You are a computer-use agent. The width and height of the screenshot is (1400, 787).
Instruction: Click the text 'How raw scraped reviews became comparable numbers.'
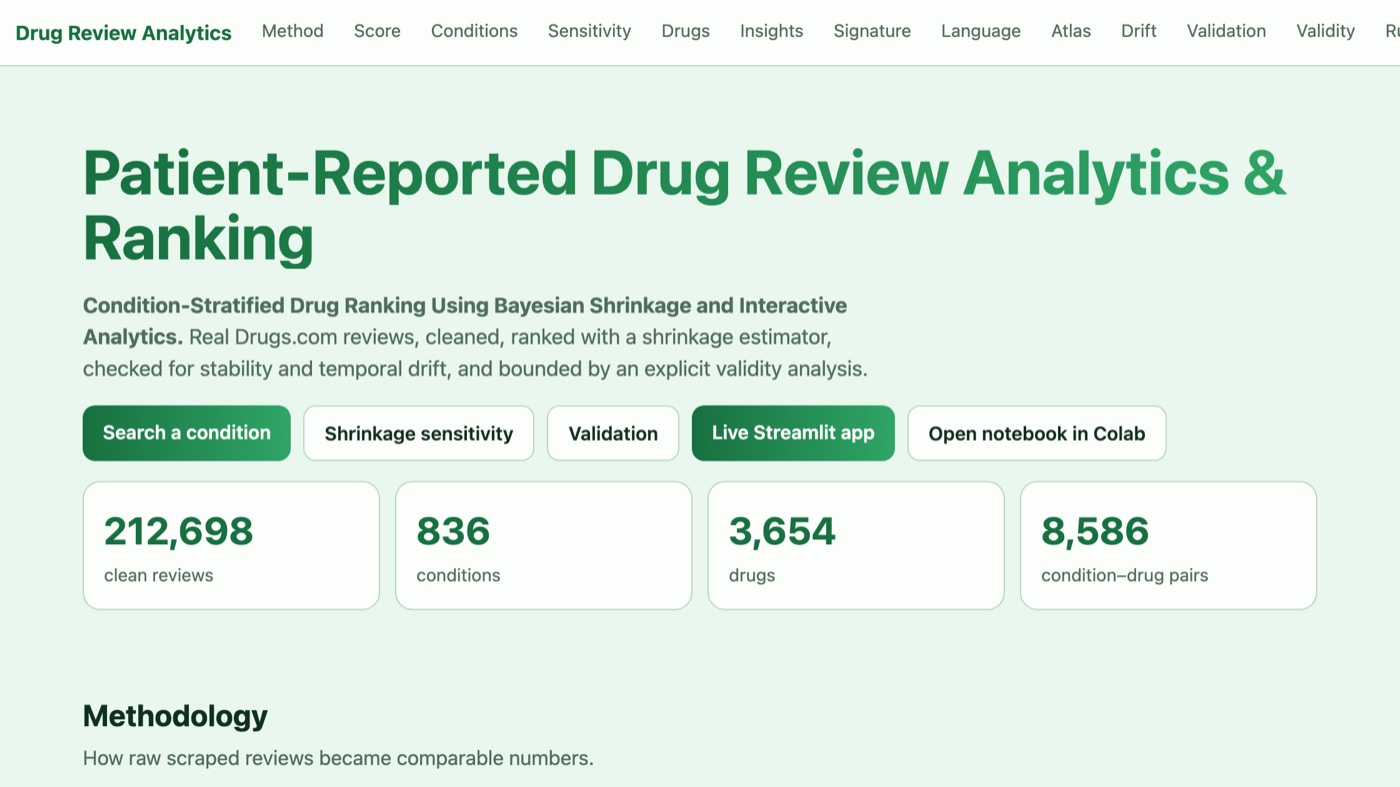pos(338,758)
